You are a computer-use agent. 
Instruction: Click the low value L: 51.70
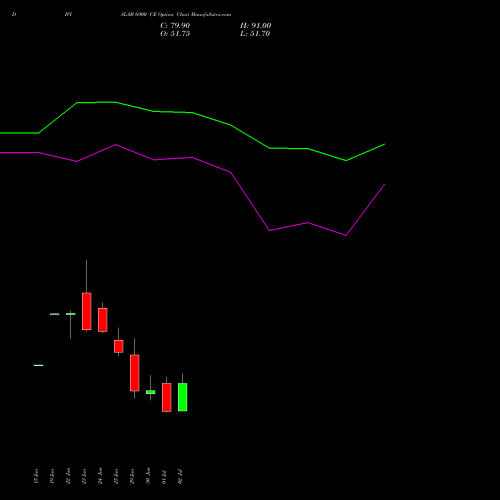coord(255,34)
